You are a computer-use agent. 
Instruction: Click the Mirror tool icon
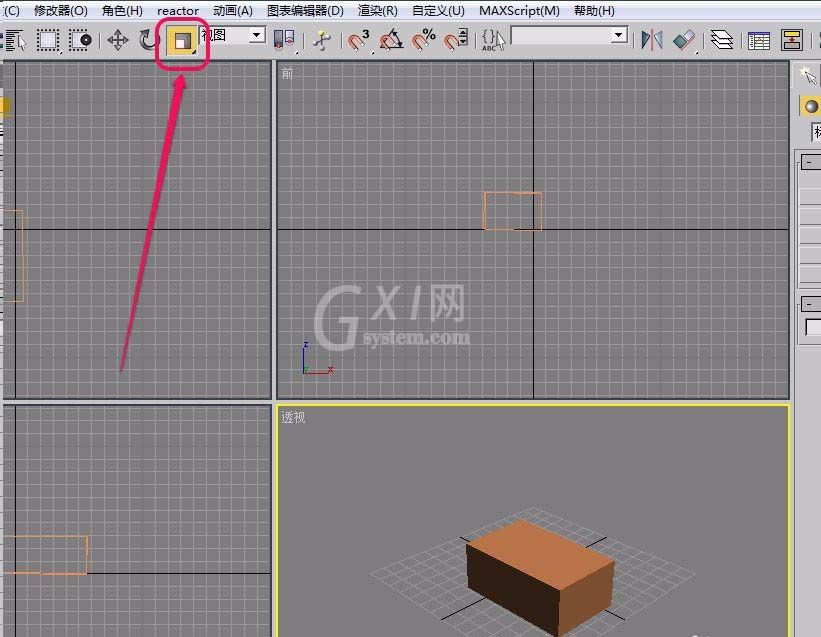652,40
